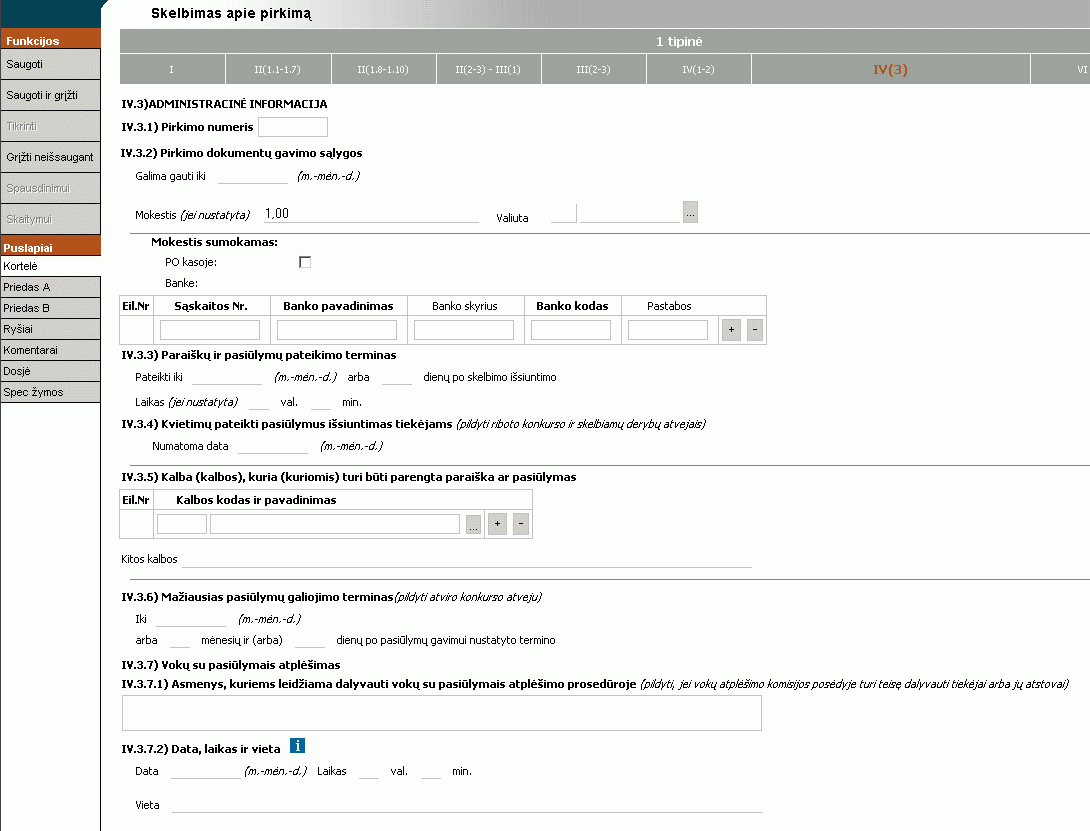1090x831 pixels.
Task: Open the Dosjė page
Action: (50, 371)
